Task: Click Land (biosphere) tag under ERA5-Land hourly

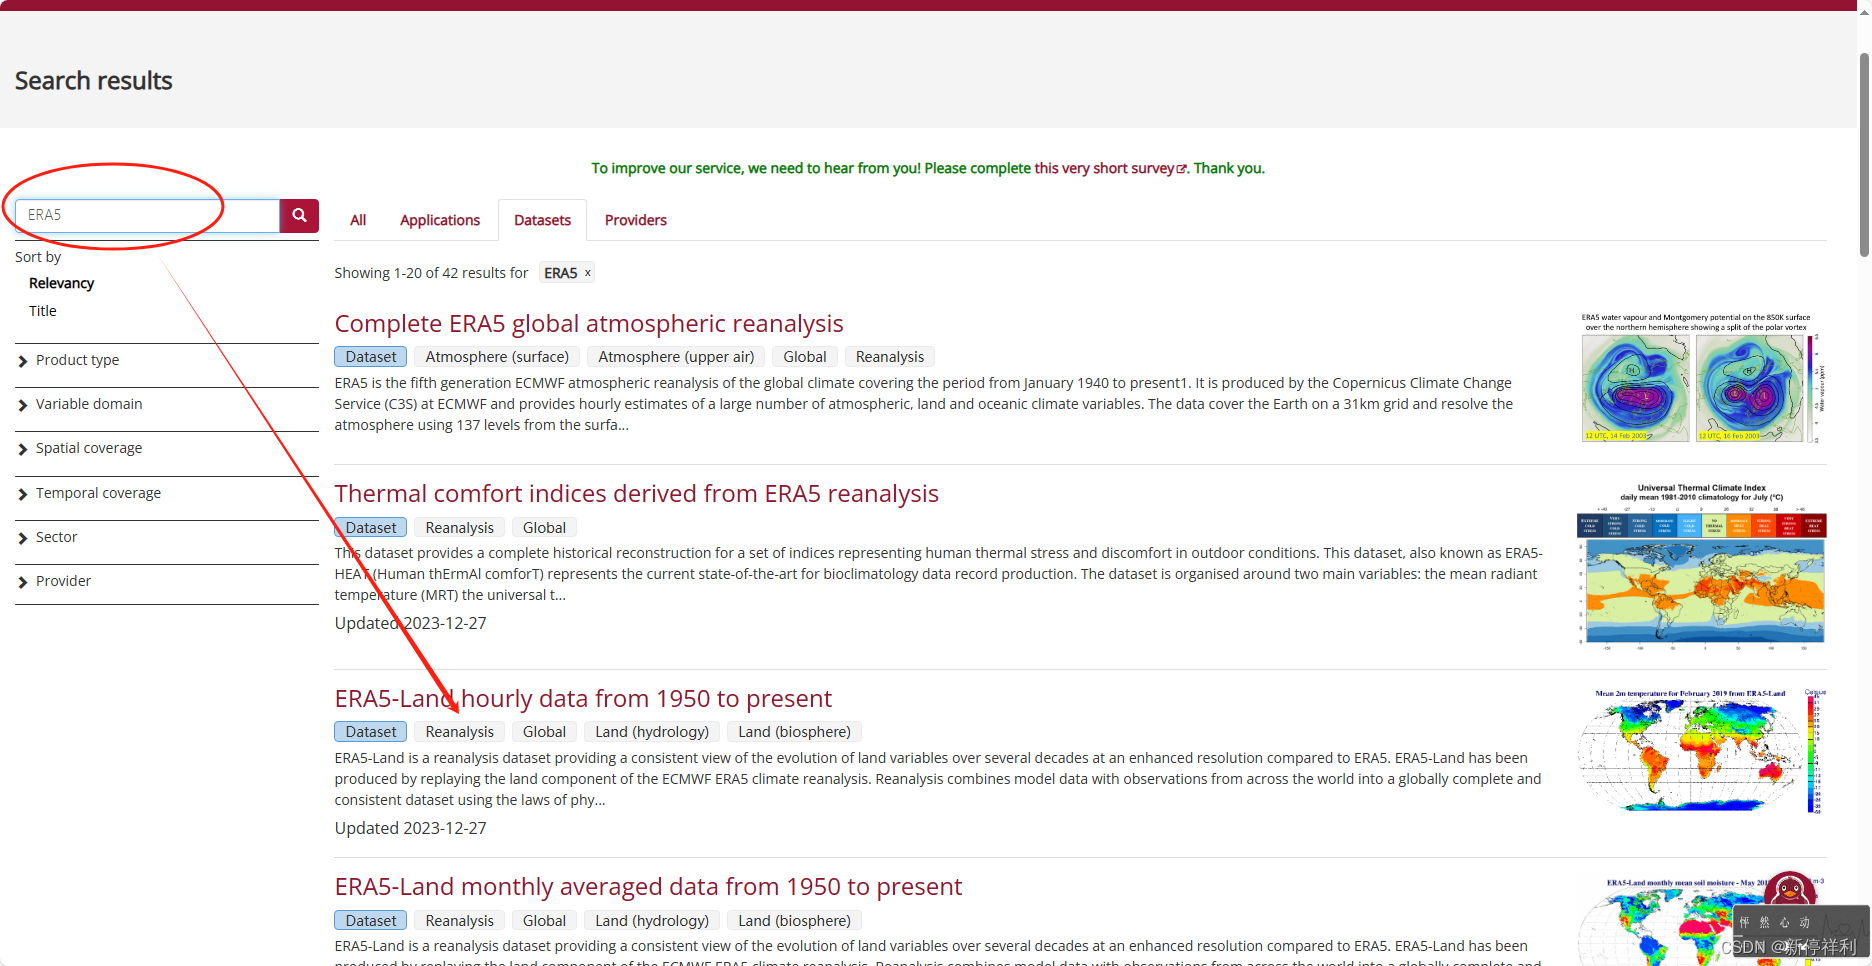Action: tap(795, 732)
